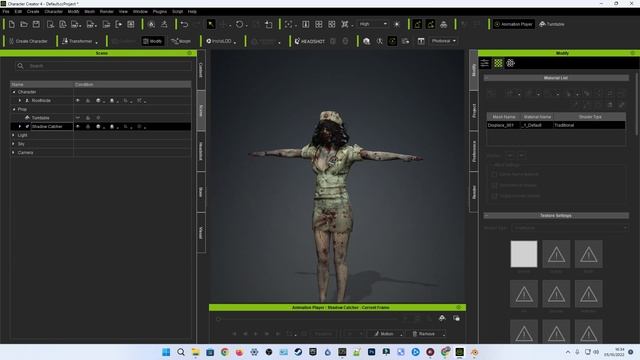Viewport: 640px width, 360px height.
Task: Click the T-pose calibrate icon in second toolbar
Action: (x=380, y=41)
